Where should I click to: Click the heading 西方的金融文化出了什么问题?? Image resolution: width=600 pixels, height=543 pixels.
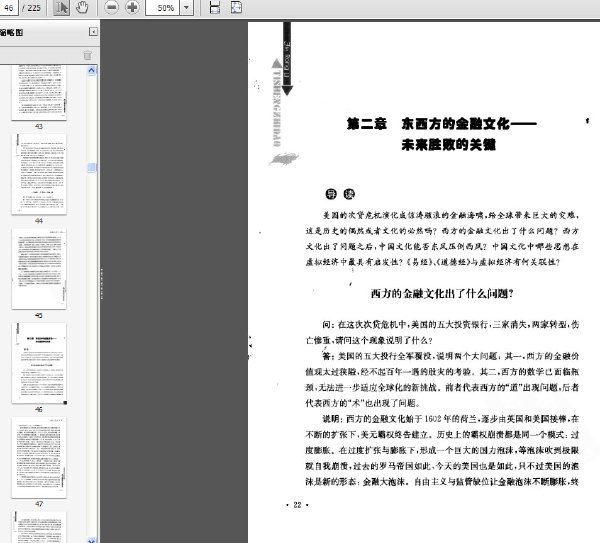coord(442,294)
